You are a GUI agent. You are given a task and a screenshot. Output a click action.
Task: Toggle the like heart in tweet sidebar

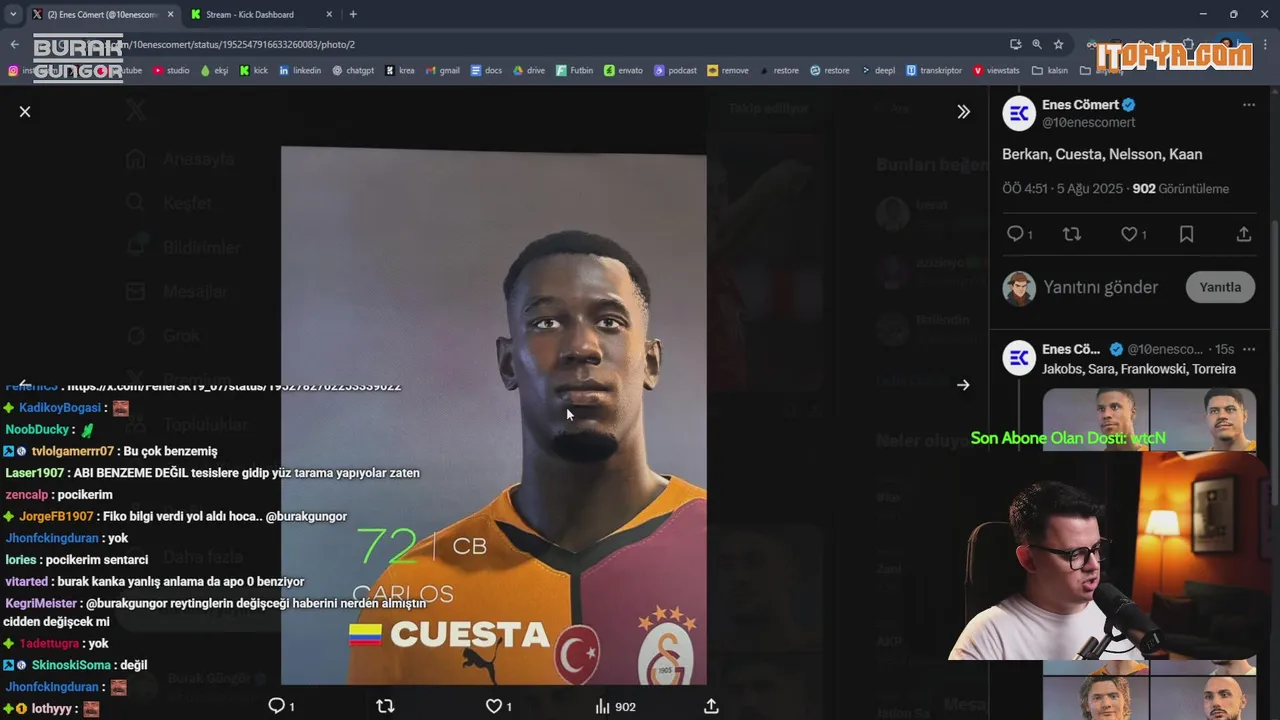pyautogui.click(x=1129, y=234)
